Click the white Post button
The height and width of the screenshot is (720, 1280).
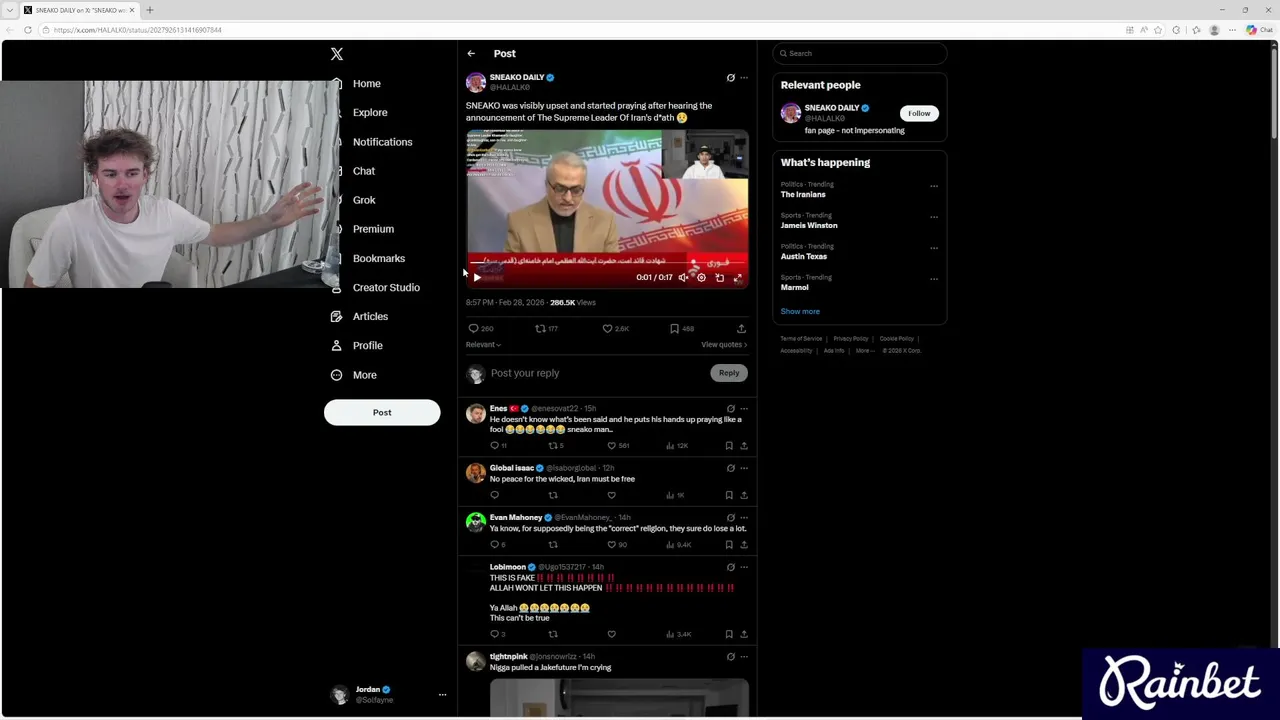click(382, 412)
